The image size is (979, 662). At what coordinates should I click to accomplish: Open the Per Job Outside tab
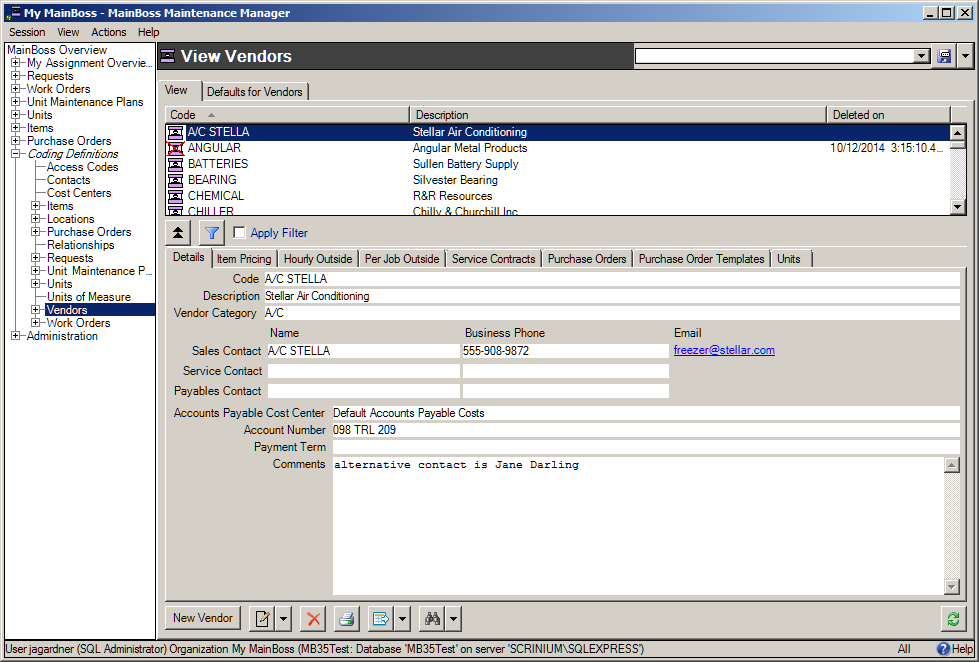click(x=402, y=259)
